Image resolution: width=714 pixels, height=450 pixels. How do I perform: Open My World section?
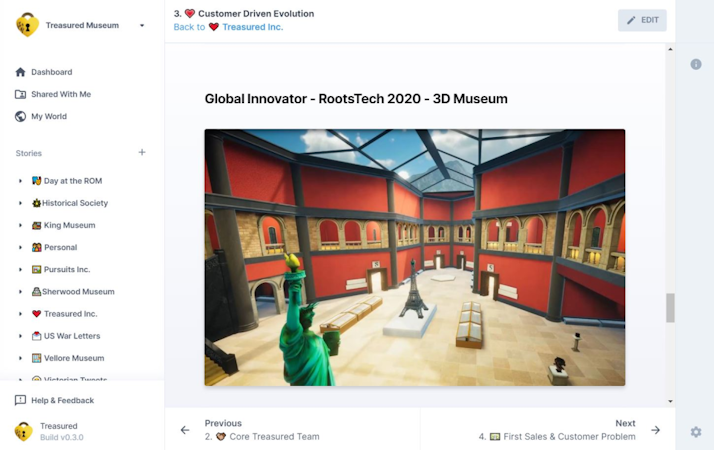[x=49, y=117]
